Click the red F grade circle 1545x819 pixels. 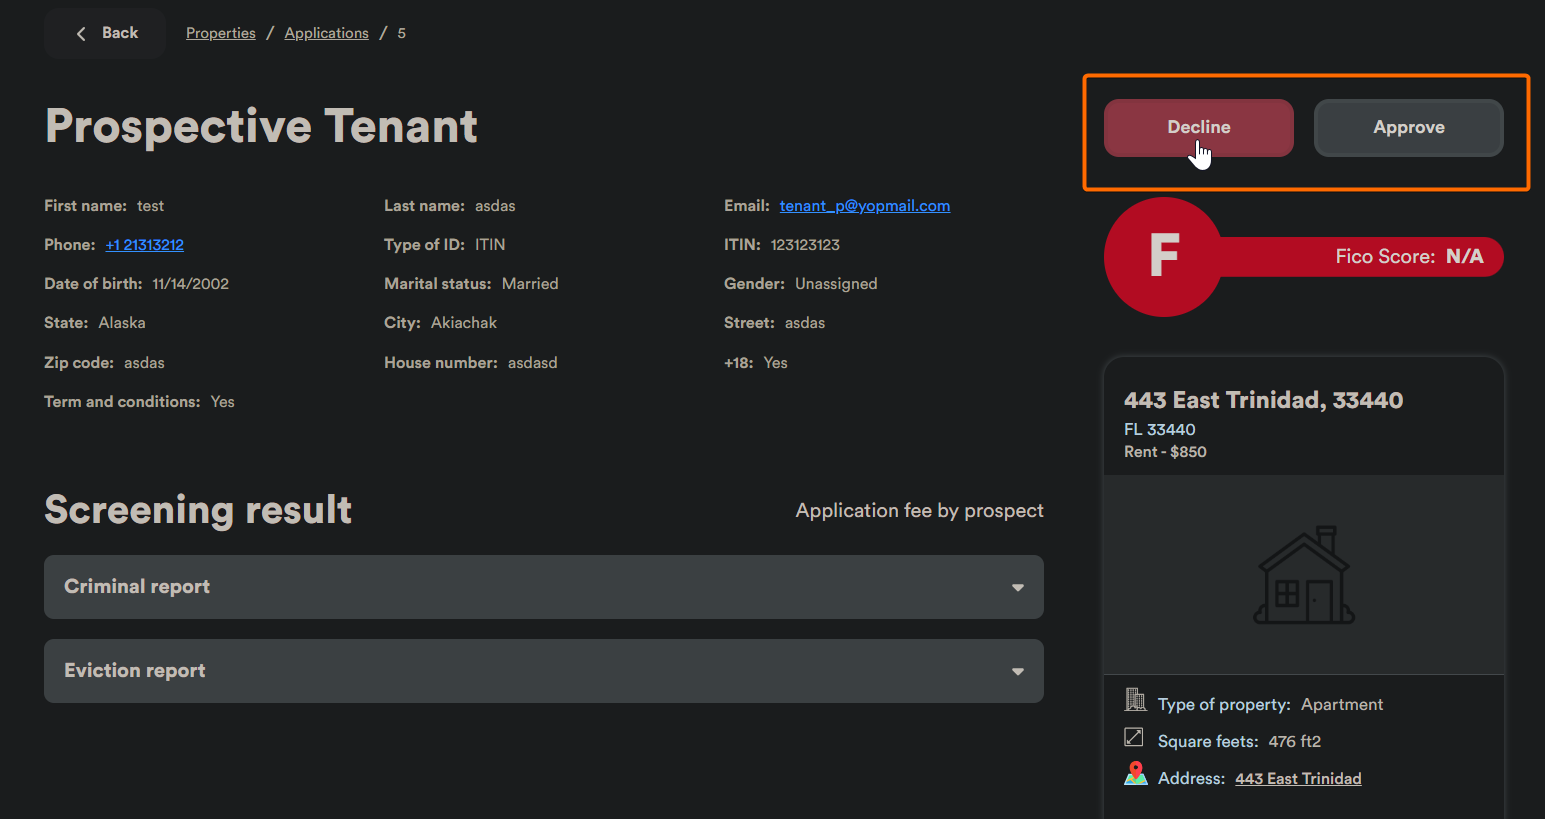coord(1163,257)
